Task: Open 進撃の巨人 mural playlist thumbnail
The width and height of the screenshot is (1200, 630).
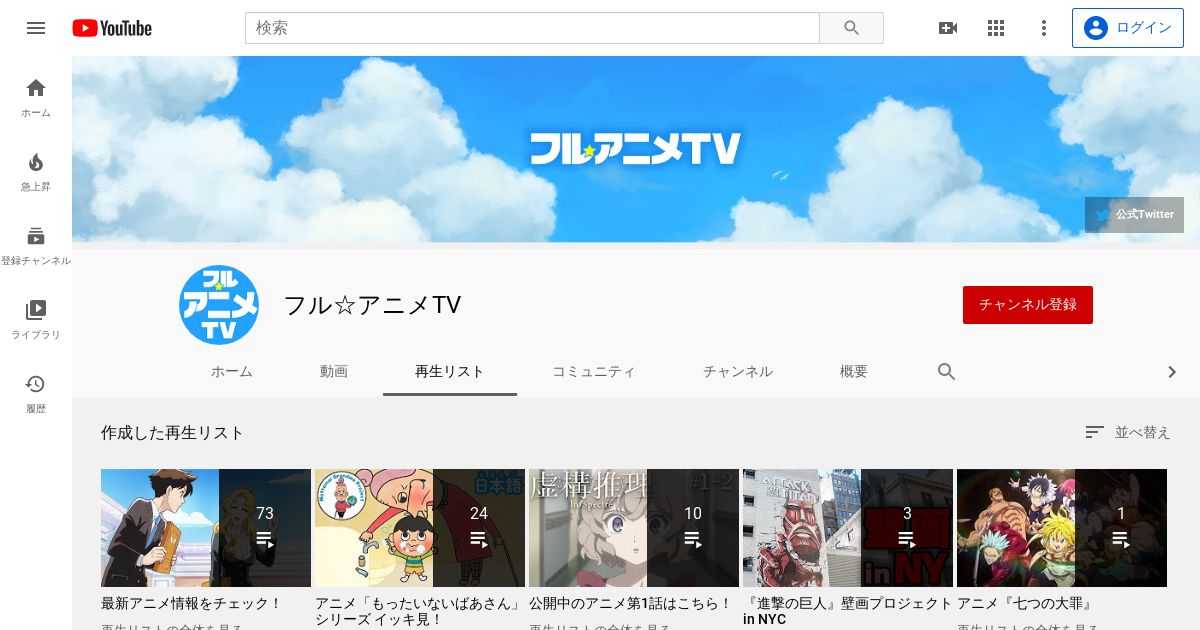Action: click(848, 528)
